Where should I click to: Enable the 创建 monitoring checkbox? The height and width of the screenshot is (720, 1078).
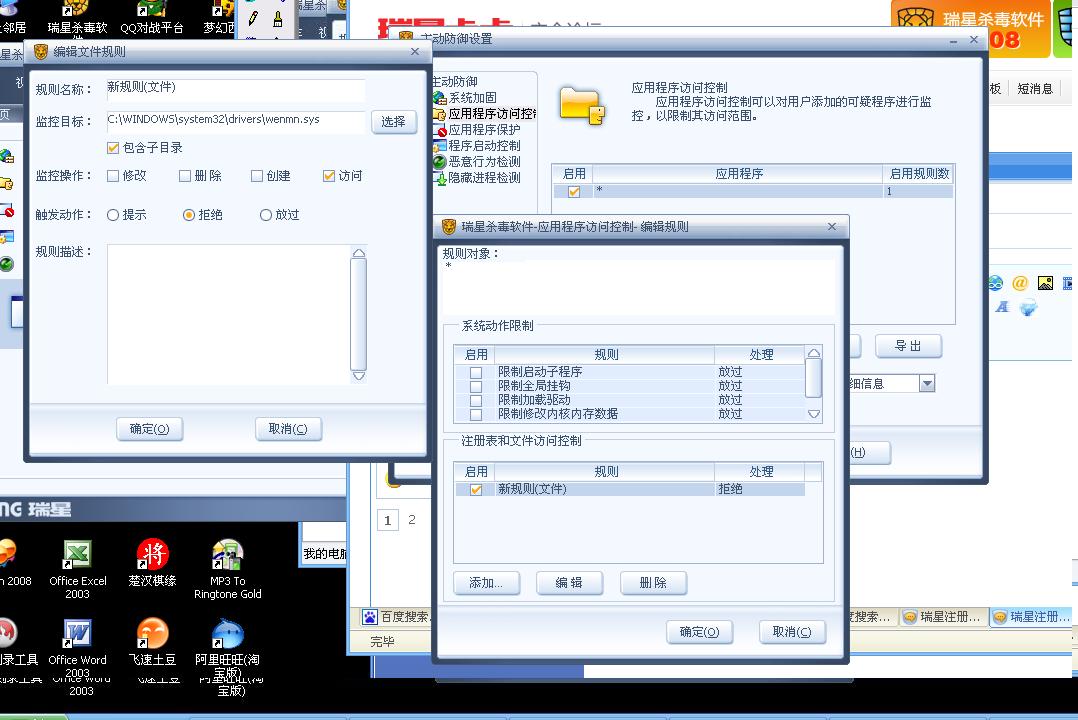(x=257, y=176)
